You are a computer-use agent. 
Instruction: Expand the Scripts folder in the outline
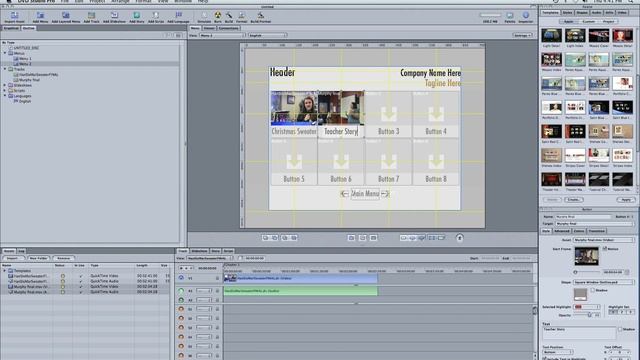click(5, 91)
